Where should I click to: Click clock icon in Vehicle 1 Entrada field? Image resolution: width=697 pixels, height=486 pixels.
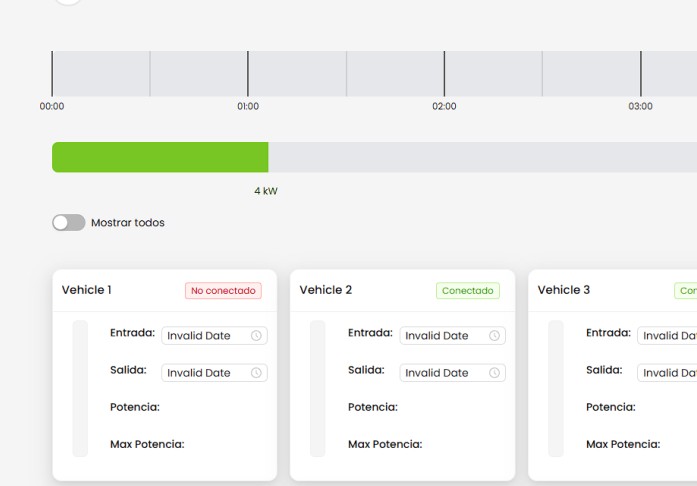pos(256,336)
